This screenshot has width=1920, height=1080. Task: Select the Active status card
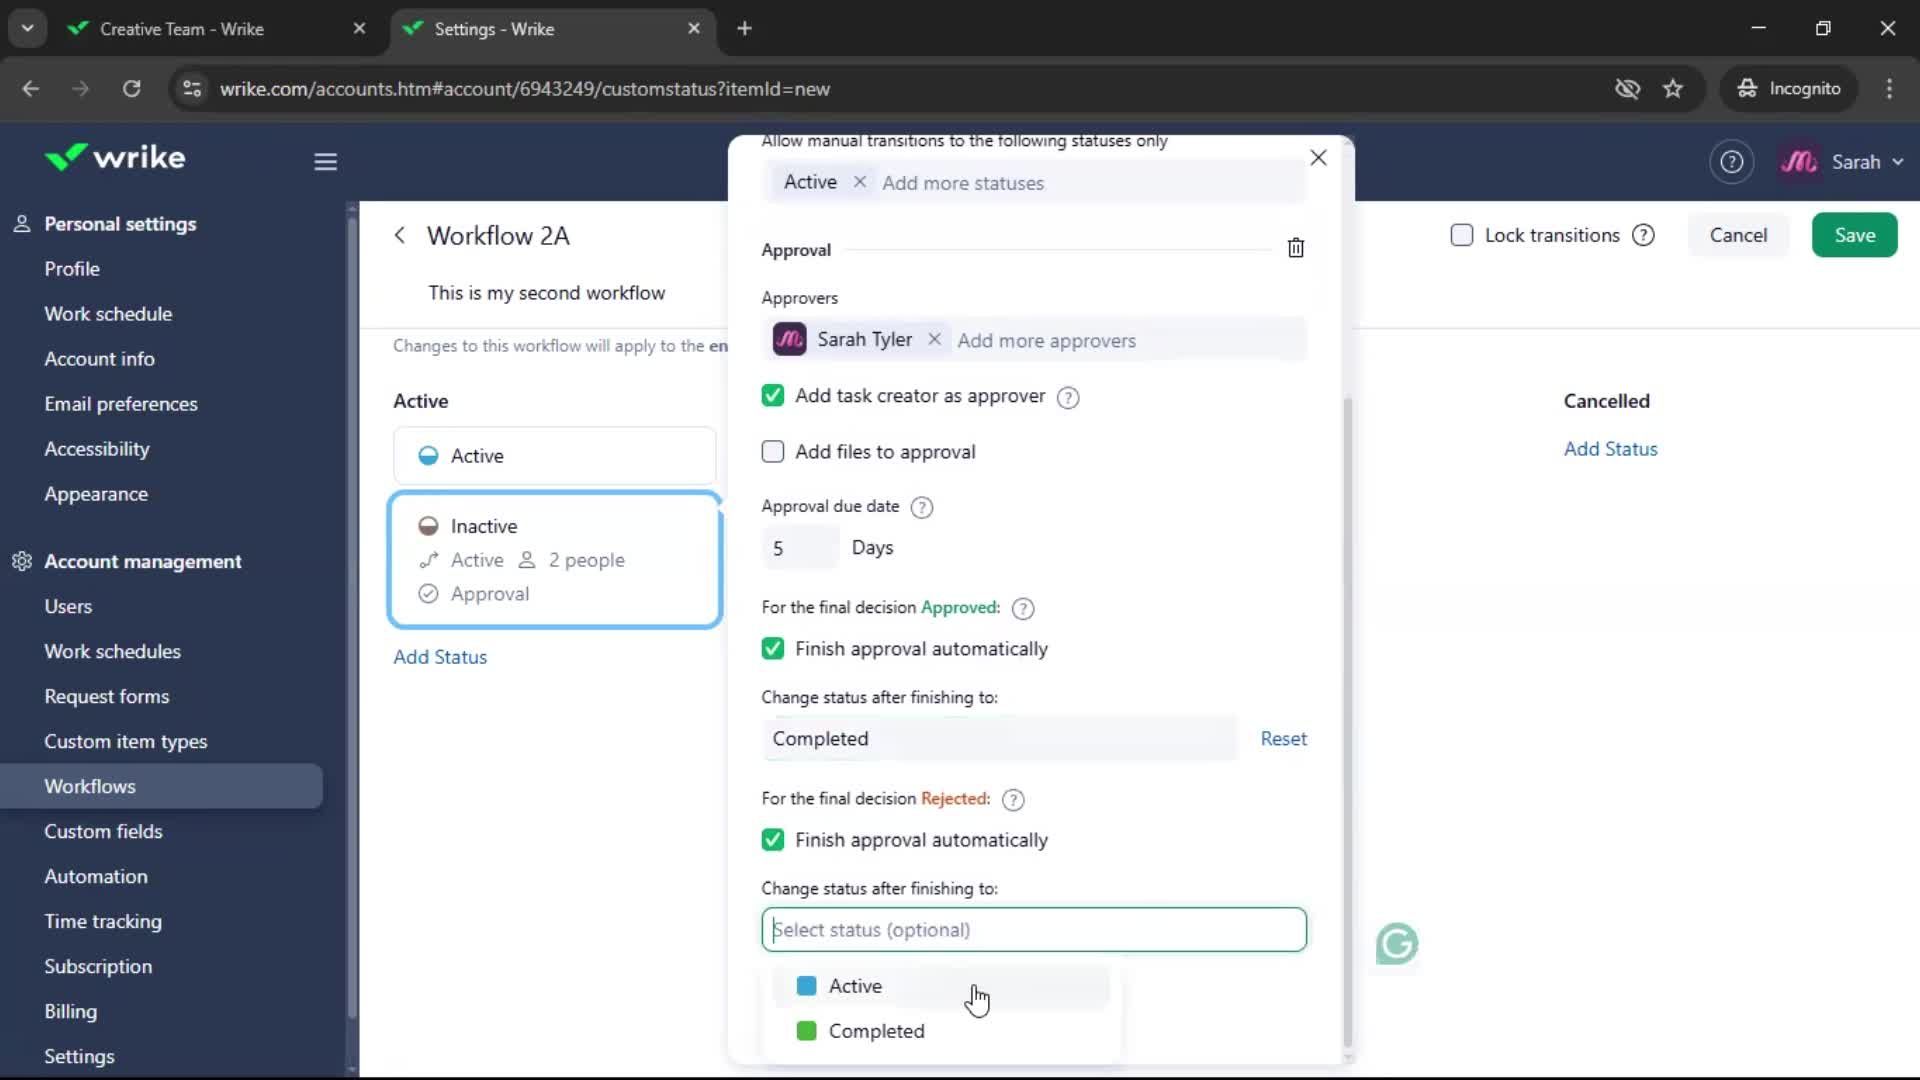click(554, 456)
